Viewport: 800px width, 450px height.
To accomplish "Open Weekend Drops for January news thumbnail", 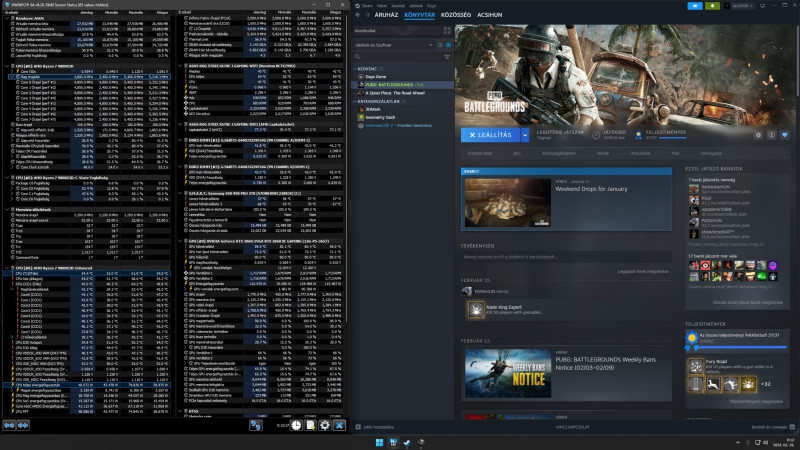I will (x=508, y=203).
